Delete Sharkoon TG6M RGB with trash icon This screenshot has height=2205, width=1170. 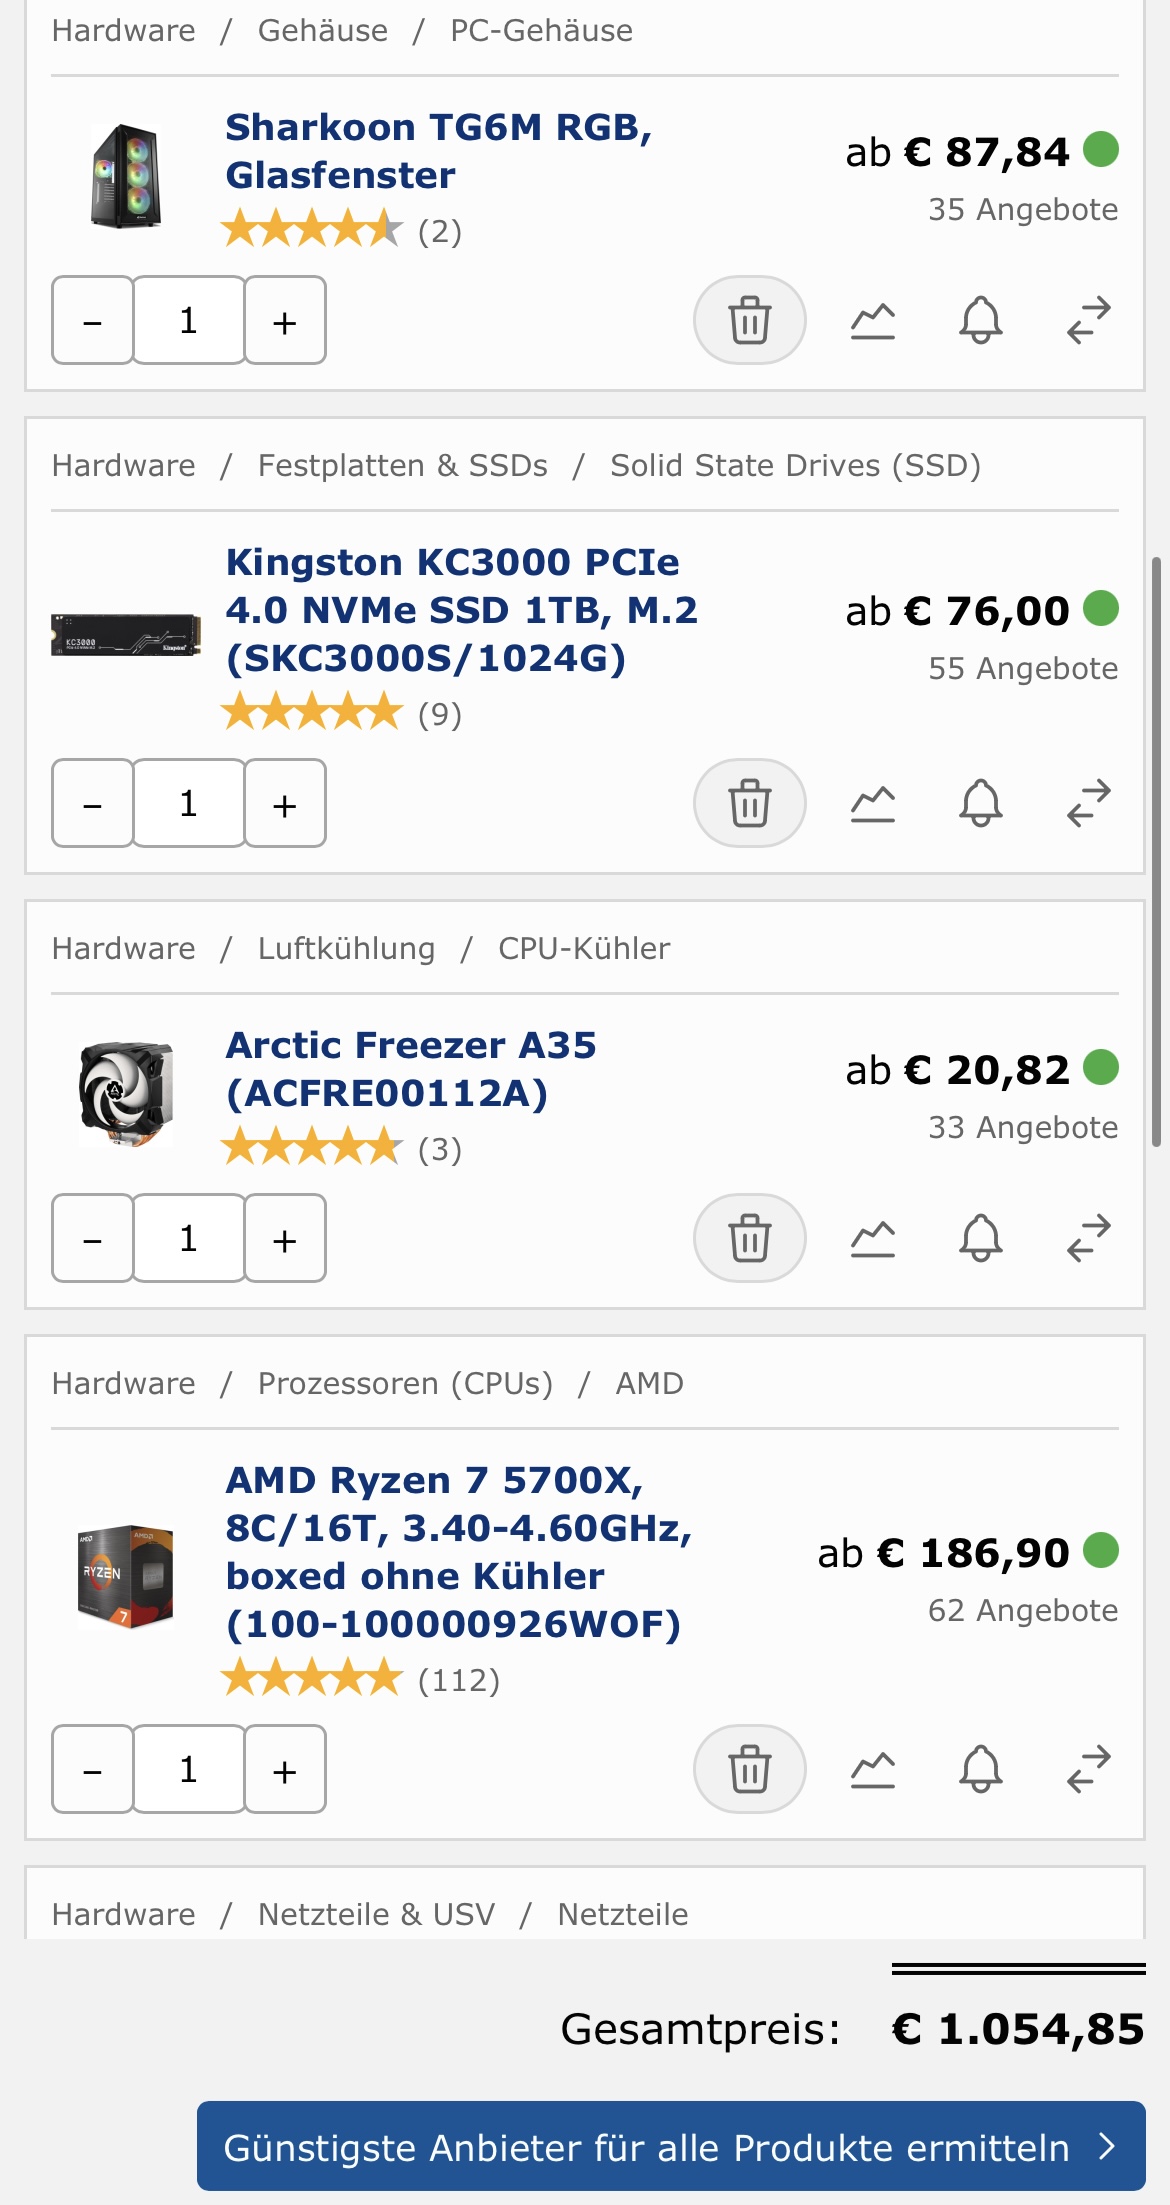[749, 320]
